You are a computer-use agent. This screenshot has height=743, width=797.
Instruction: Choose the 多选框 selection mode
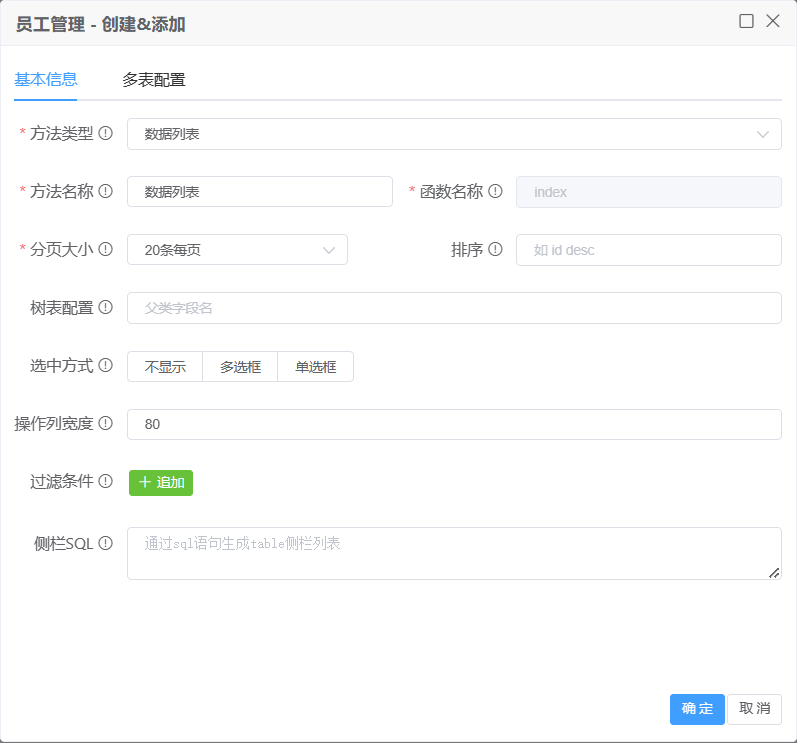pos(240,367)
